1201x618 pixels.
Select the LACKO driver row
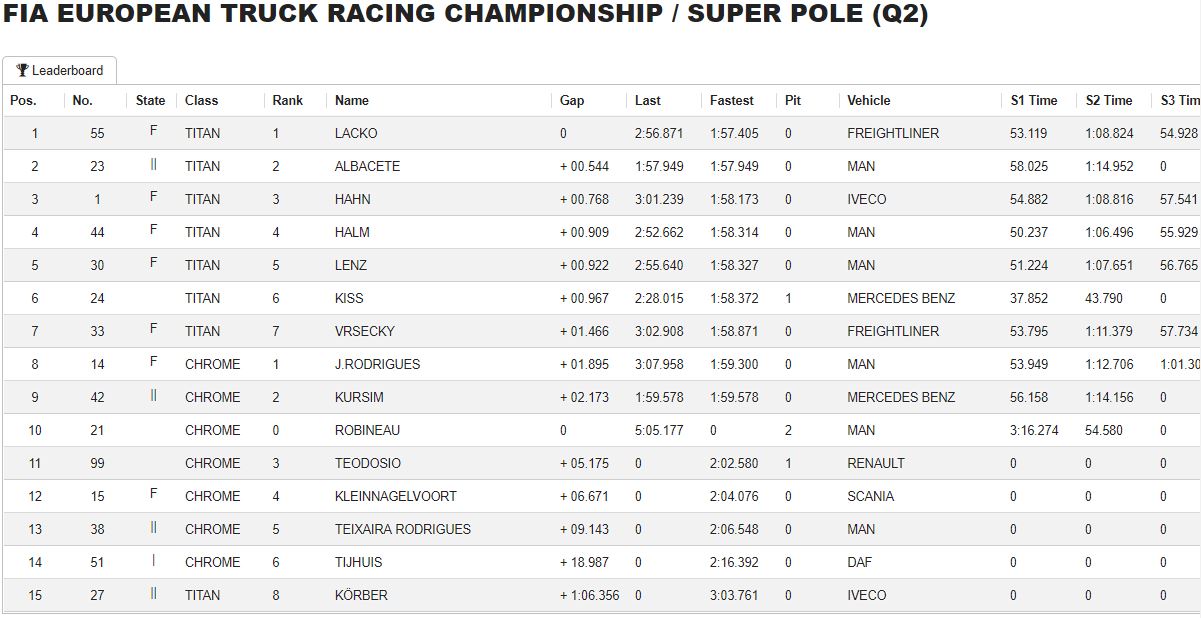(x=600, y=133)
